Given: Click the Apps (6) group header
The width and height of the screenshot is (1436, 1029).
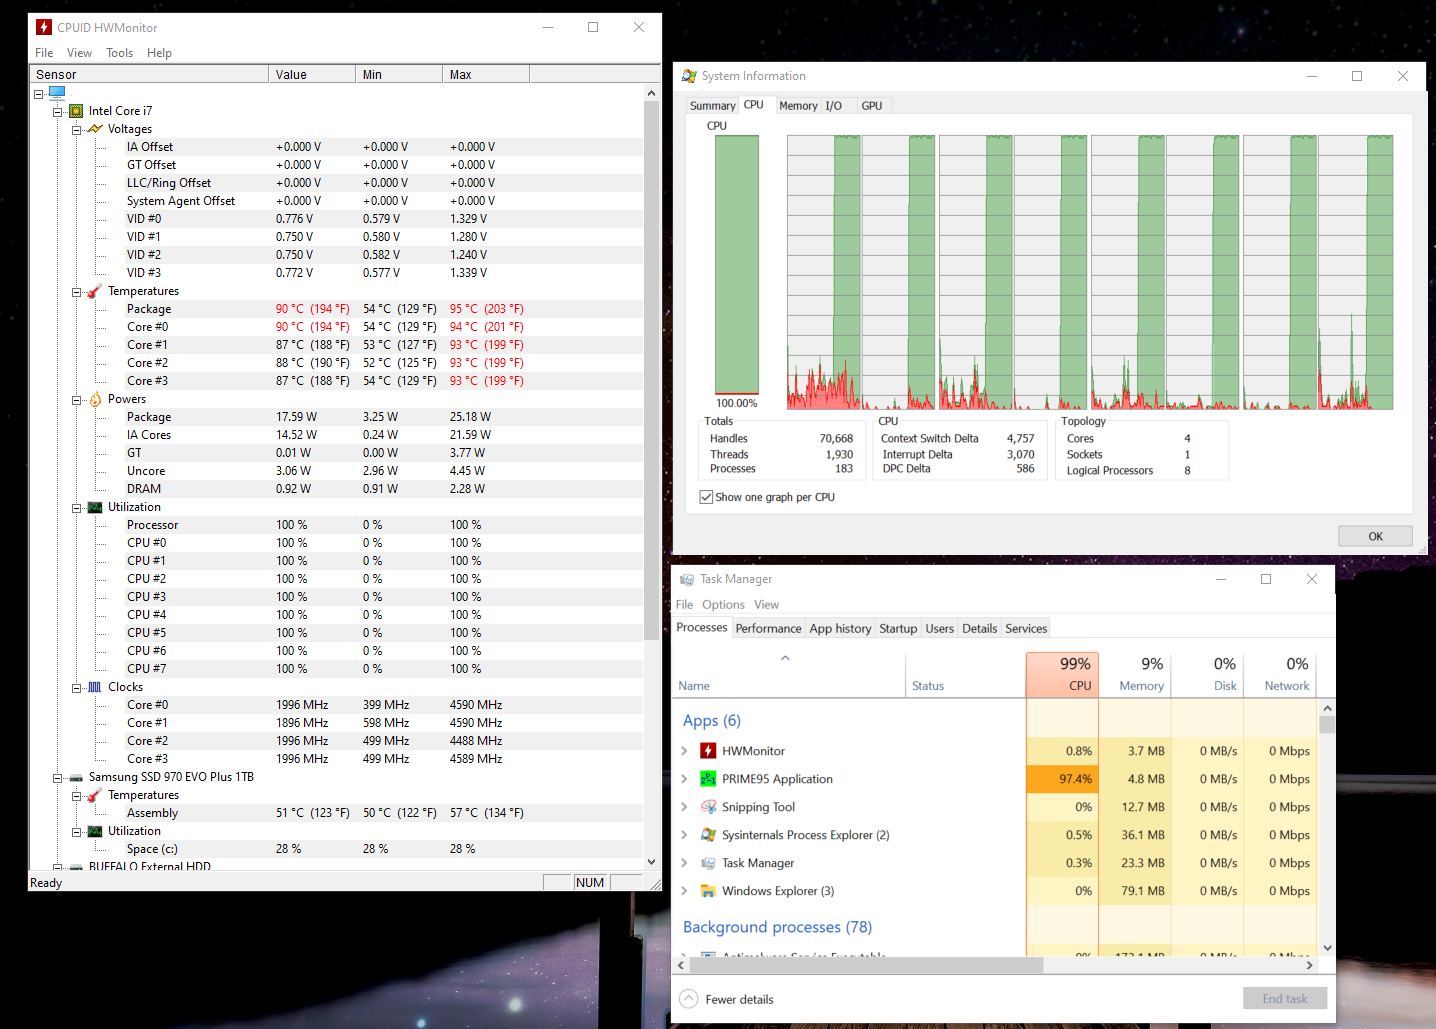Looking at the screenshot, I should pyautogui.click(x=712, y=721).
